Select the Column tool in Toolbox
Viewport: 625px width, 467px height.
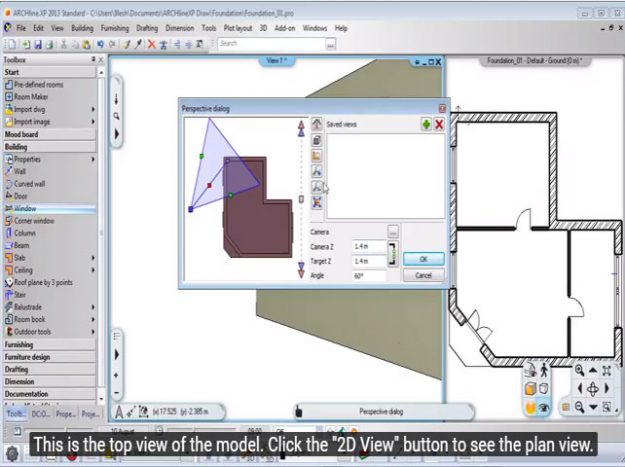point(25,232)
